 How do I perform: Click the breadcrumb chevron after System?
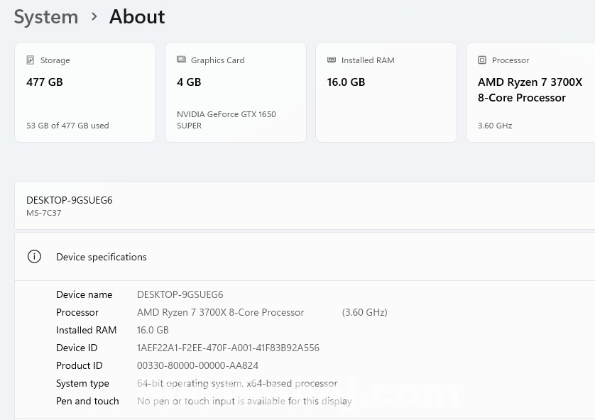pyautogui.click(x=94, y=17)
